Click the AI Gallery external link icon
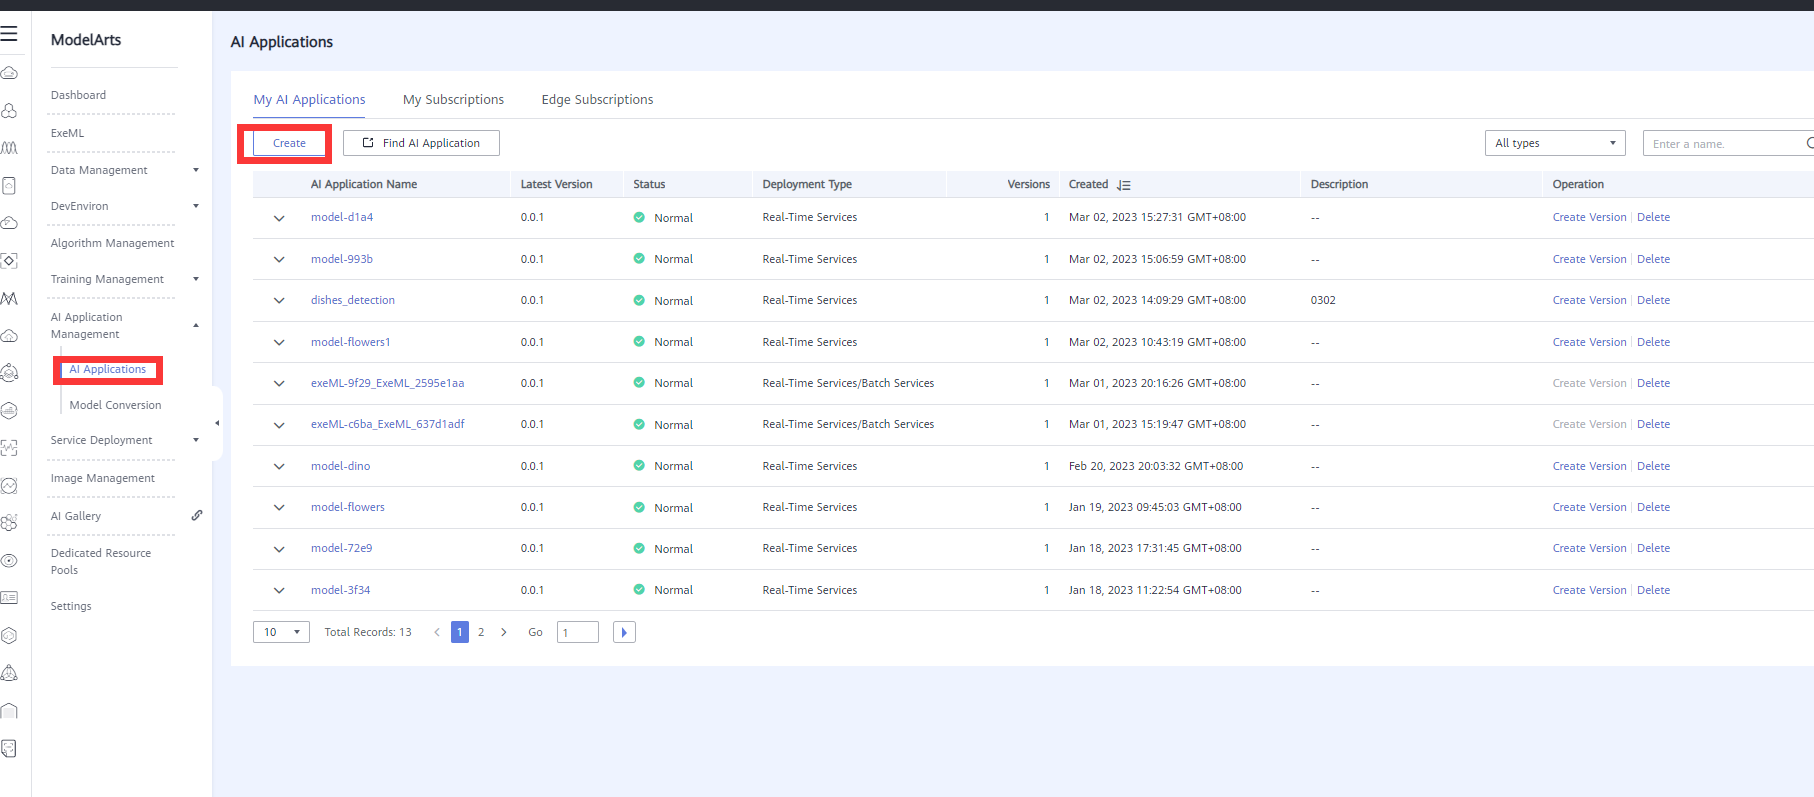 [197, 516]
